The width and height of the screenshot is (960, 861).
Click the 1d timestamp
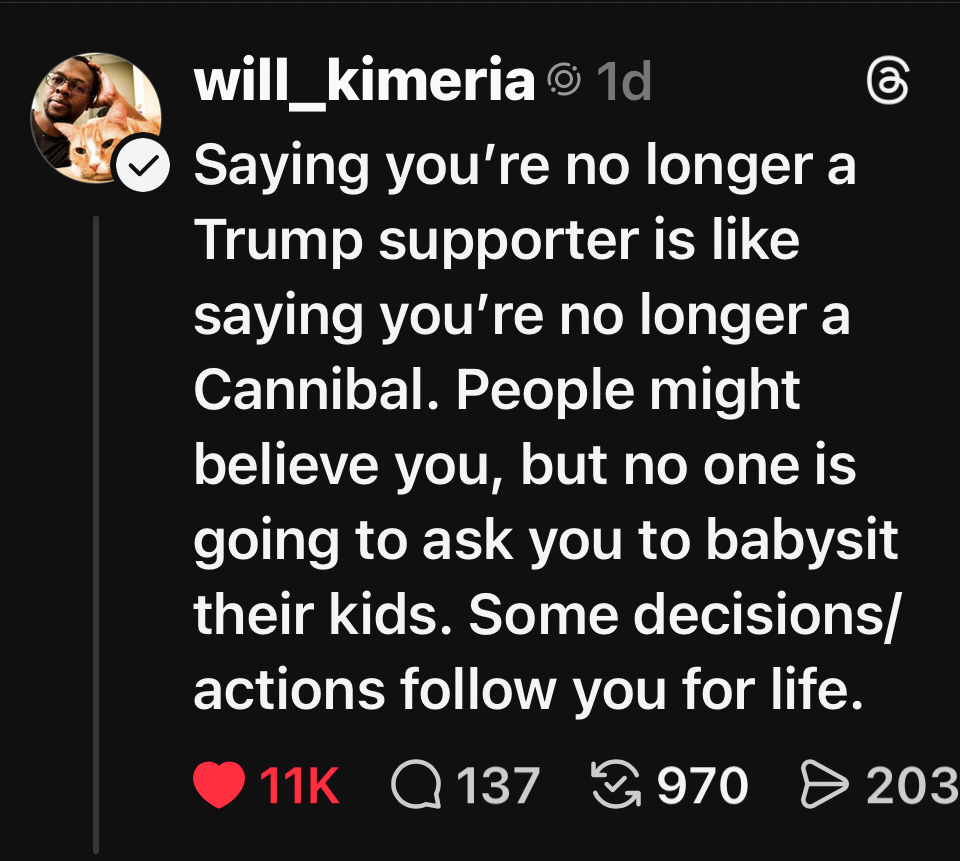(x=623, y=82)
